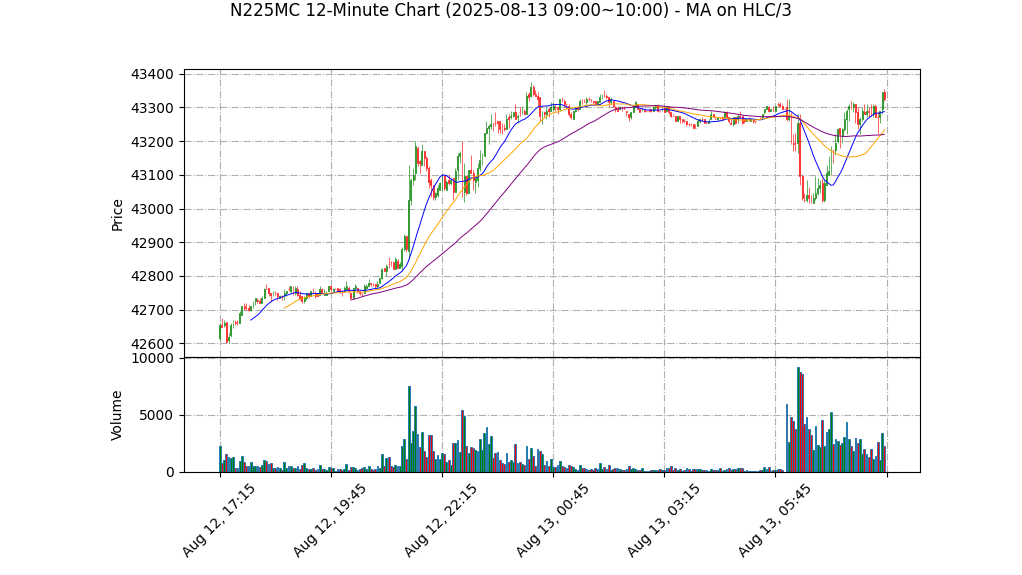1022x575 pixels.
Task: Click the 43300 price axis label
Action: [153, 108]
